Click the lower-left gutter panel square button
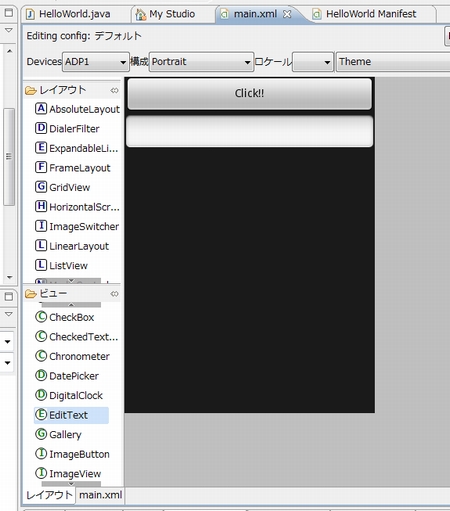 tap(9, 296)
